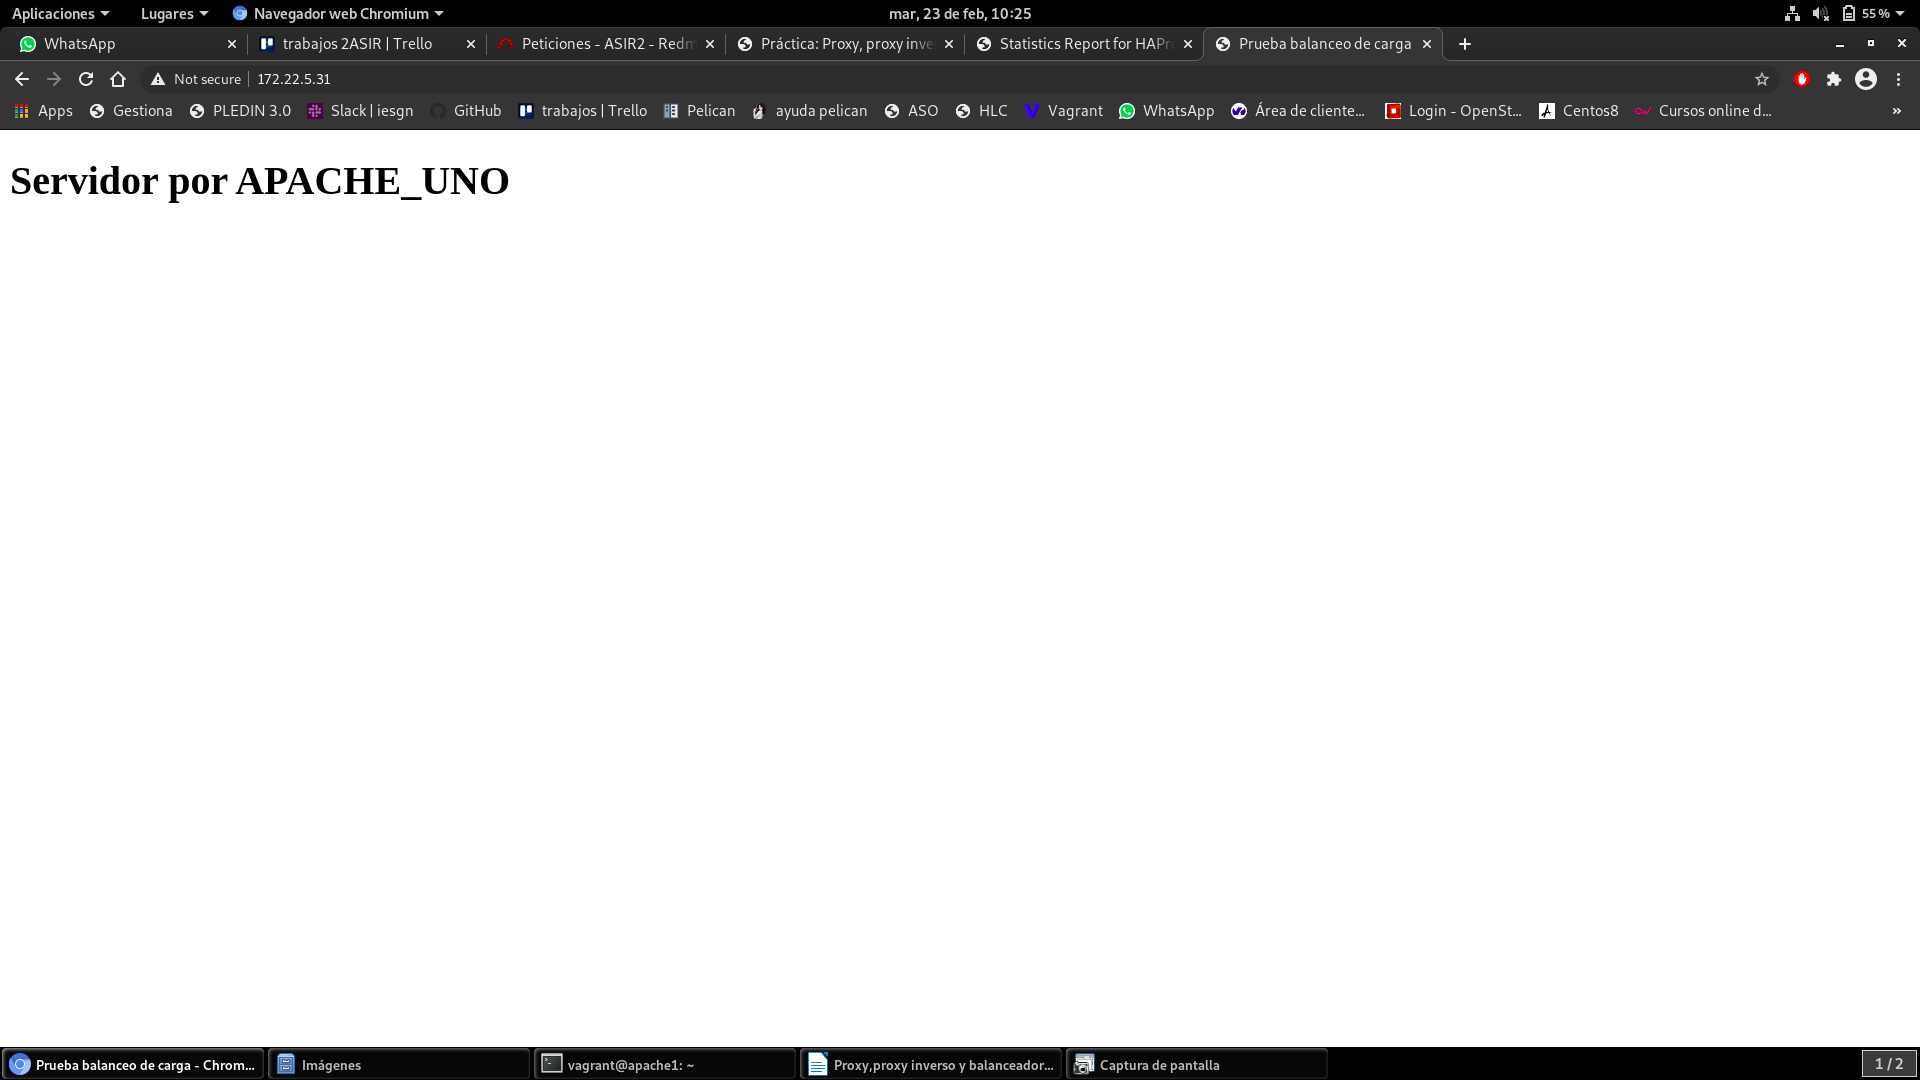
Task: Open the system battery status dropdown
Action: (1873, 13)
